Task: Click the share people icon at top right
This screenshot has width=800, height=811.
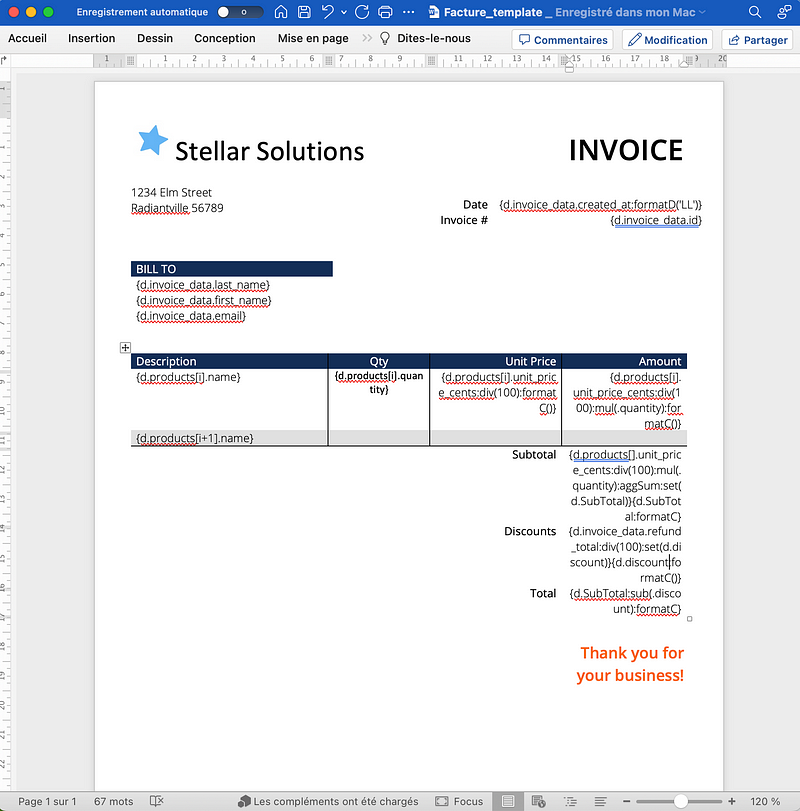Action: click(x=784, y=12)
